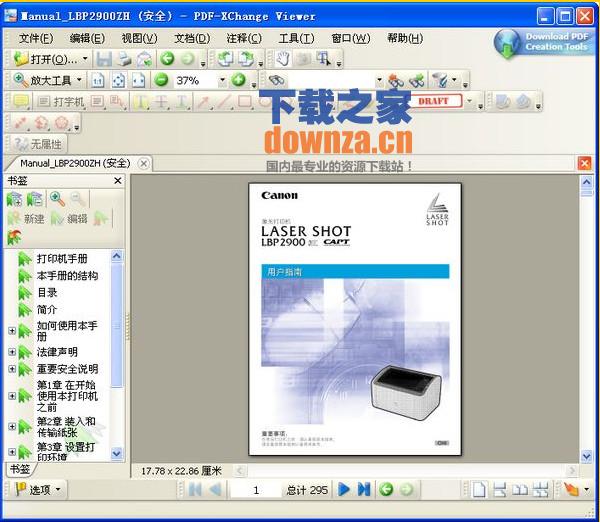Screen dimensions: 600x522
Task: Select the Hand tool
Action: tap(283, 59)
